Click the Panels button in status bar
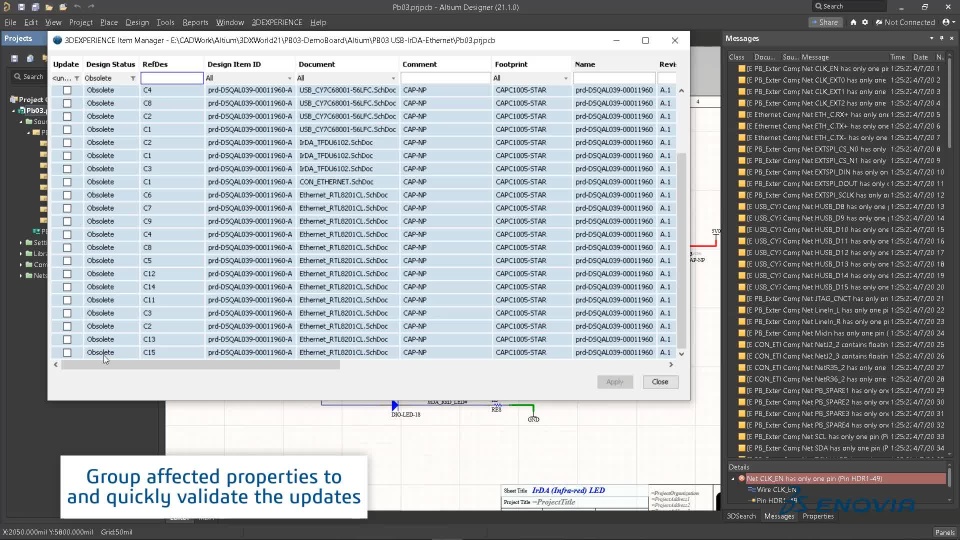This screenshot has height=540, width=960. 945,532
